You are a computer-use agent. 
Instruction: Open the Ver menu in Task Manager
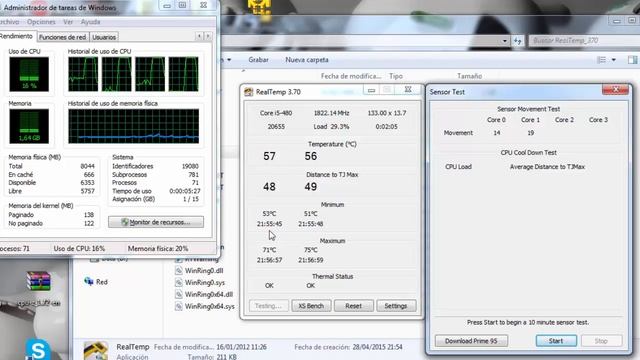68,22
